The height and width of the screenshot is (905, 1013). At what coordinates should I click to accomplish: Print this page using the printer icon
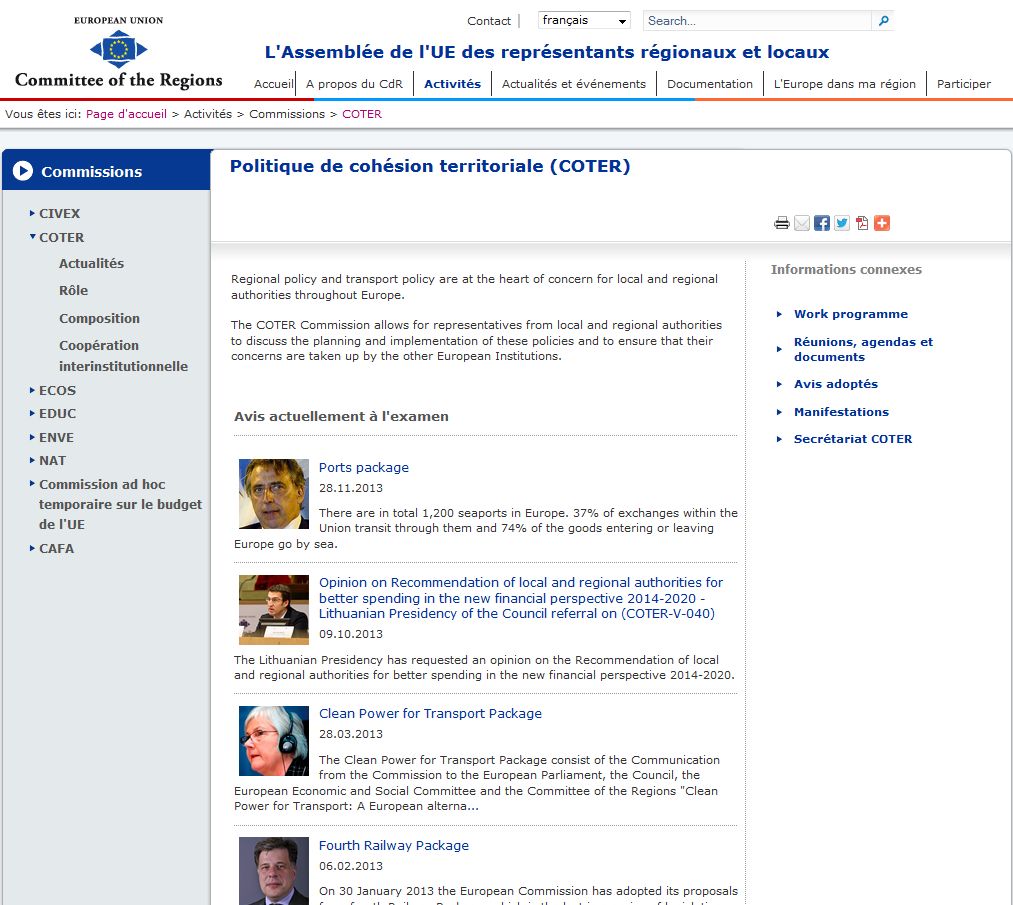(782, 224)
